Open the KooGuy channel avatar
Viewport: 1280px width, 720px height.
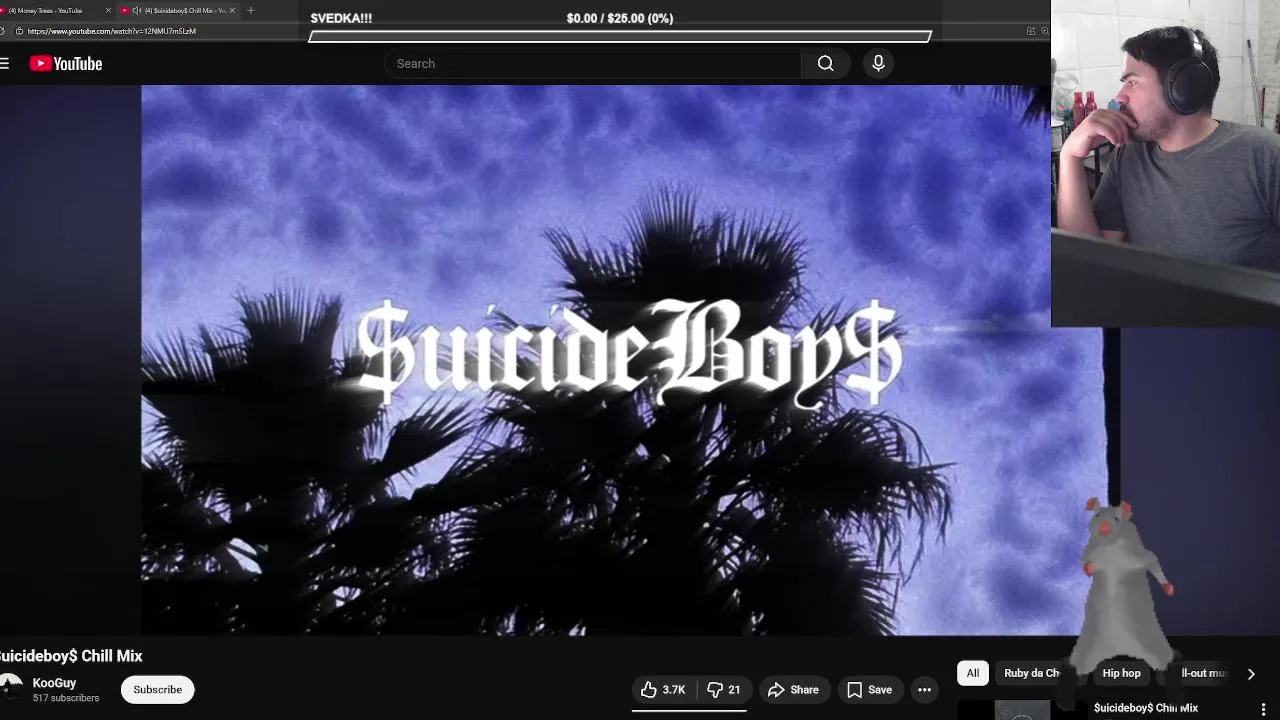pos(10,689)
